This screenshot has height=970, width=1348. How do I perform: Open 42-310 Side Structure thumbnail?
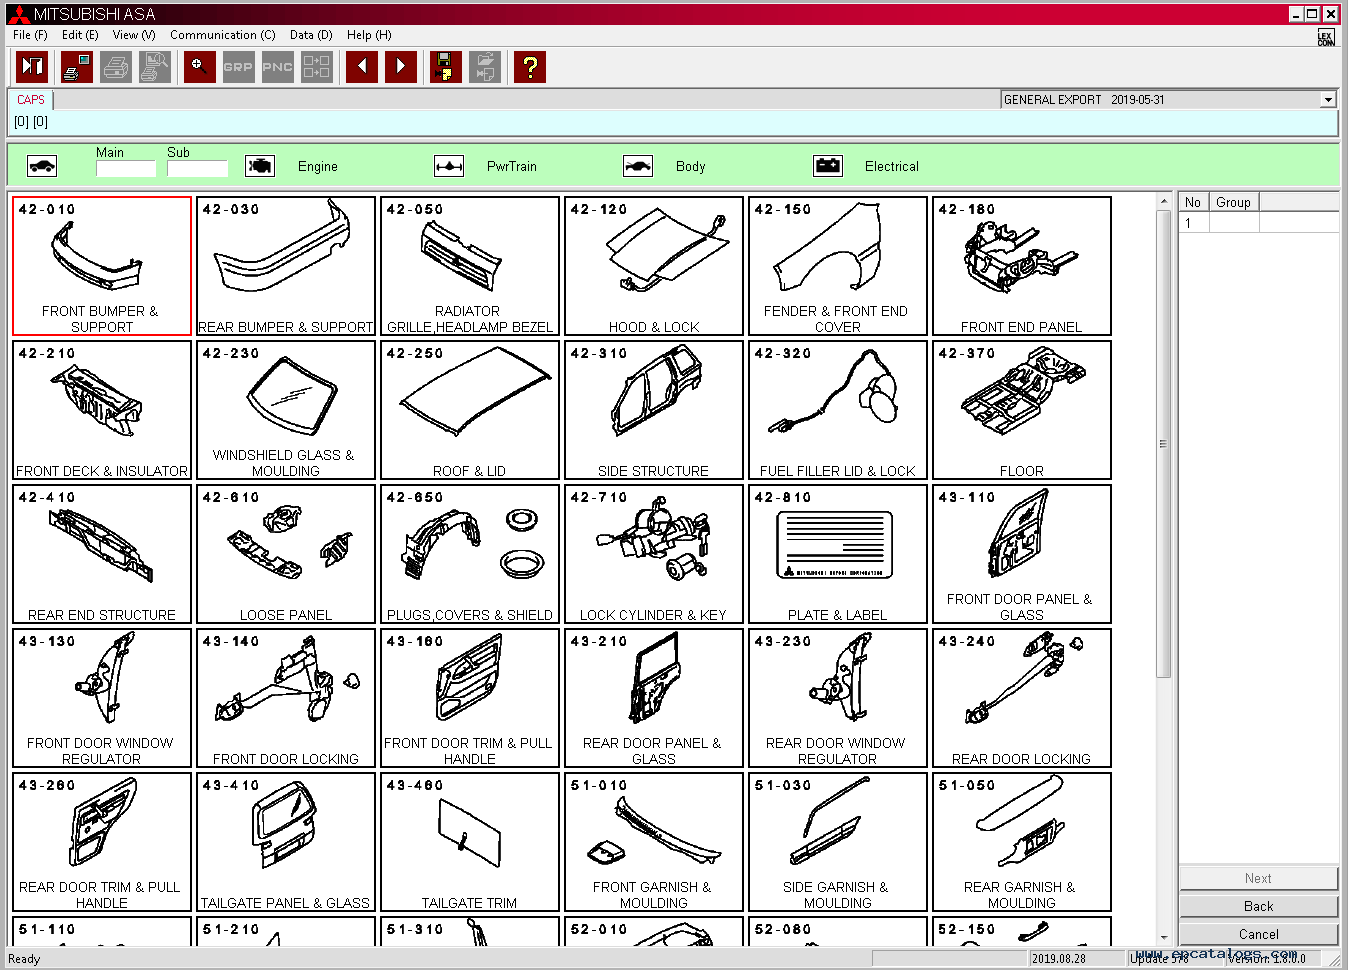coord(654,410)
